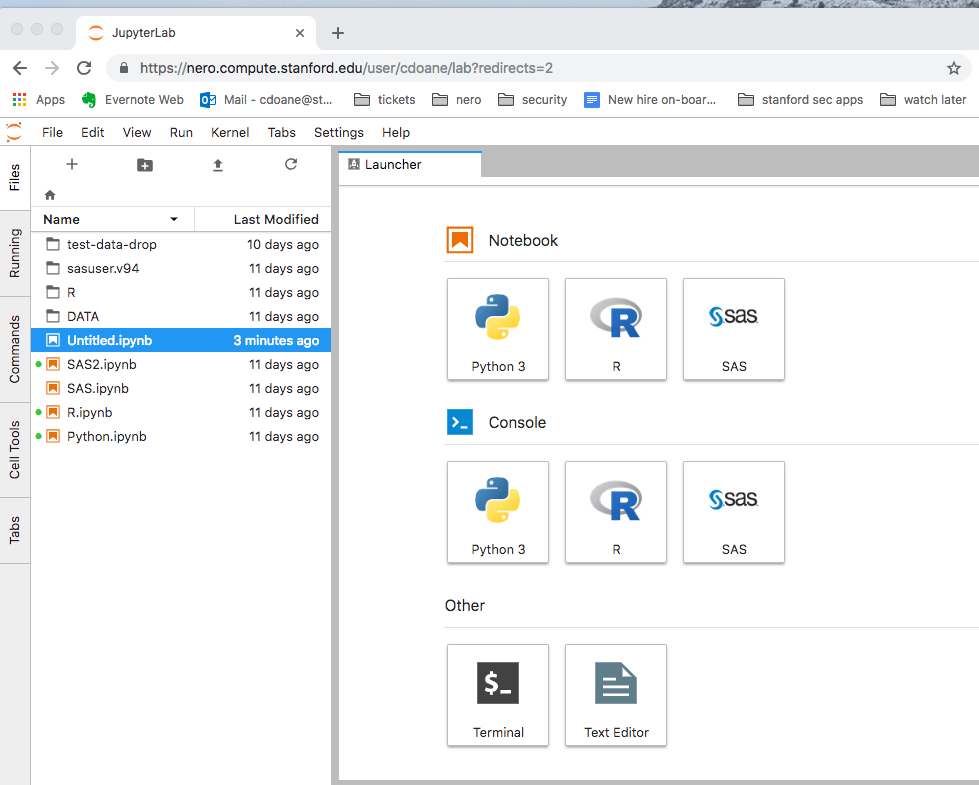Viewport: 979px width, 785px height.
Task: Open a new Terminal
Action: click(497, 695)
